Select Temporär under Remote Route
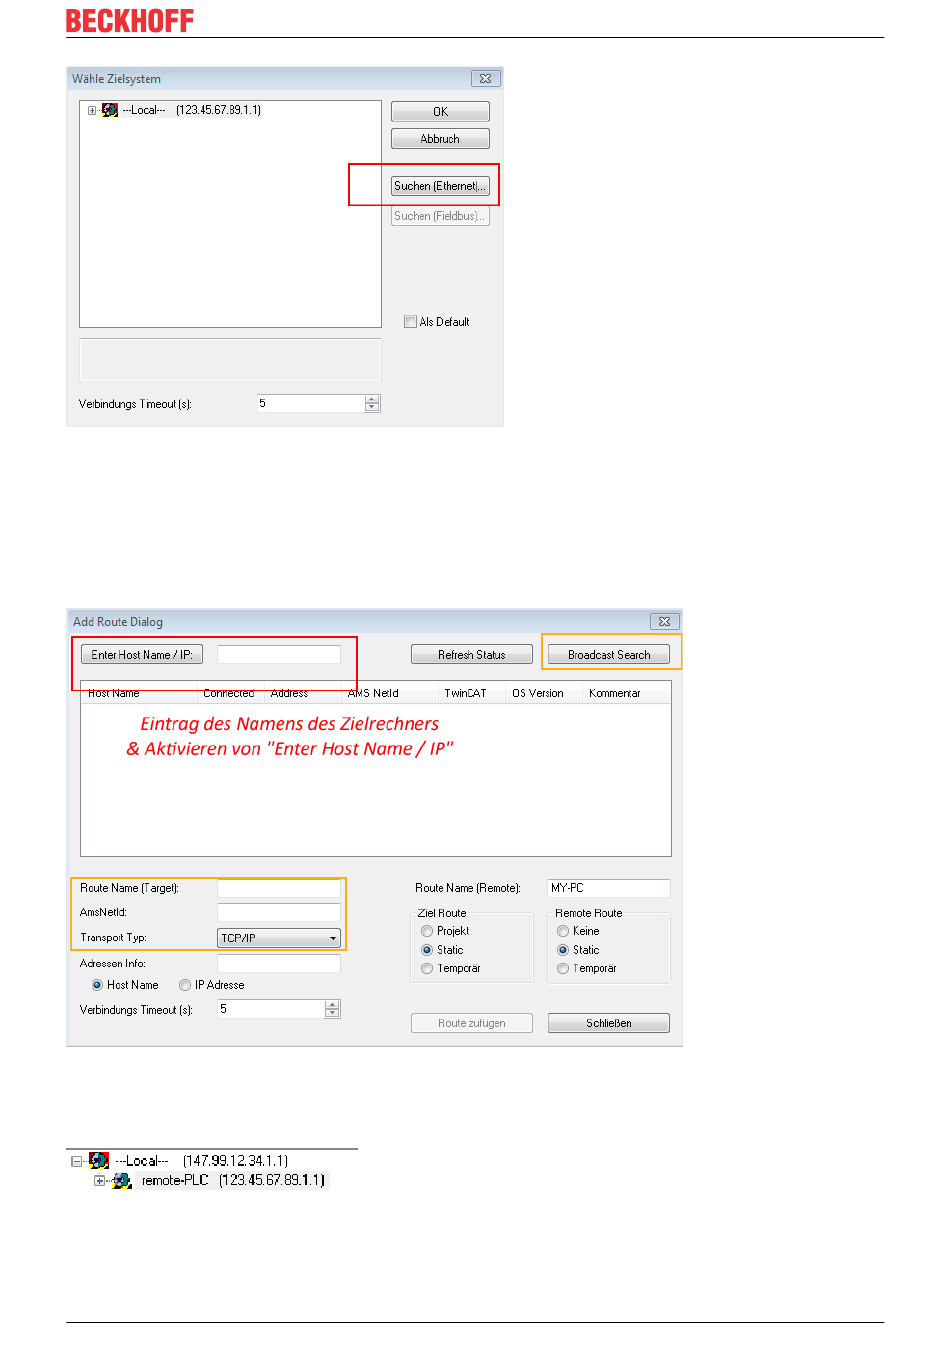950x1369 pixels. pyautogui.click(x=563, y=968)
